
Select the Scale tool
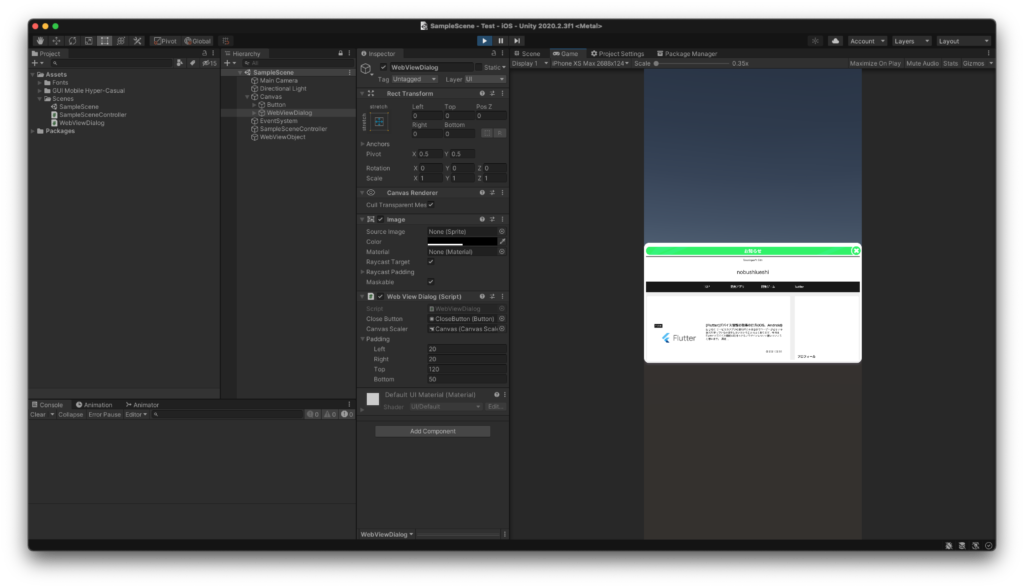pos(88,41)
